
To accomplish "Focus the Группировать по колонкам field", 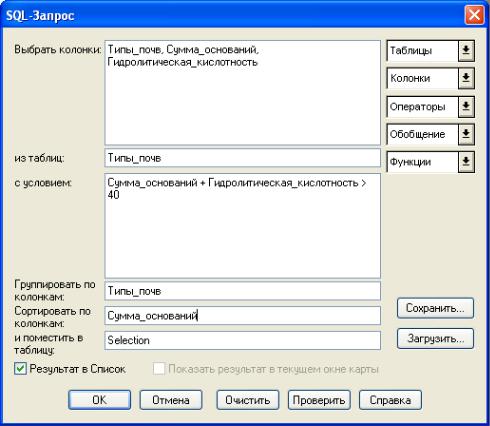I will point(242,291).
